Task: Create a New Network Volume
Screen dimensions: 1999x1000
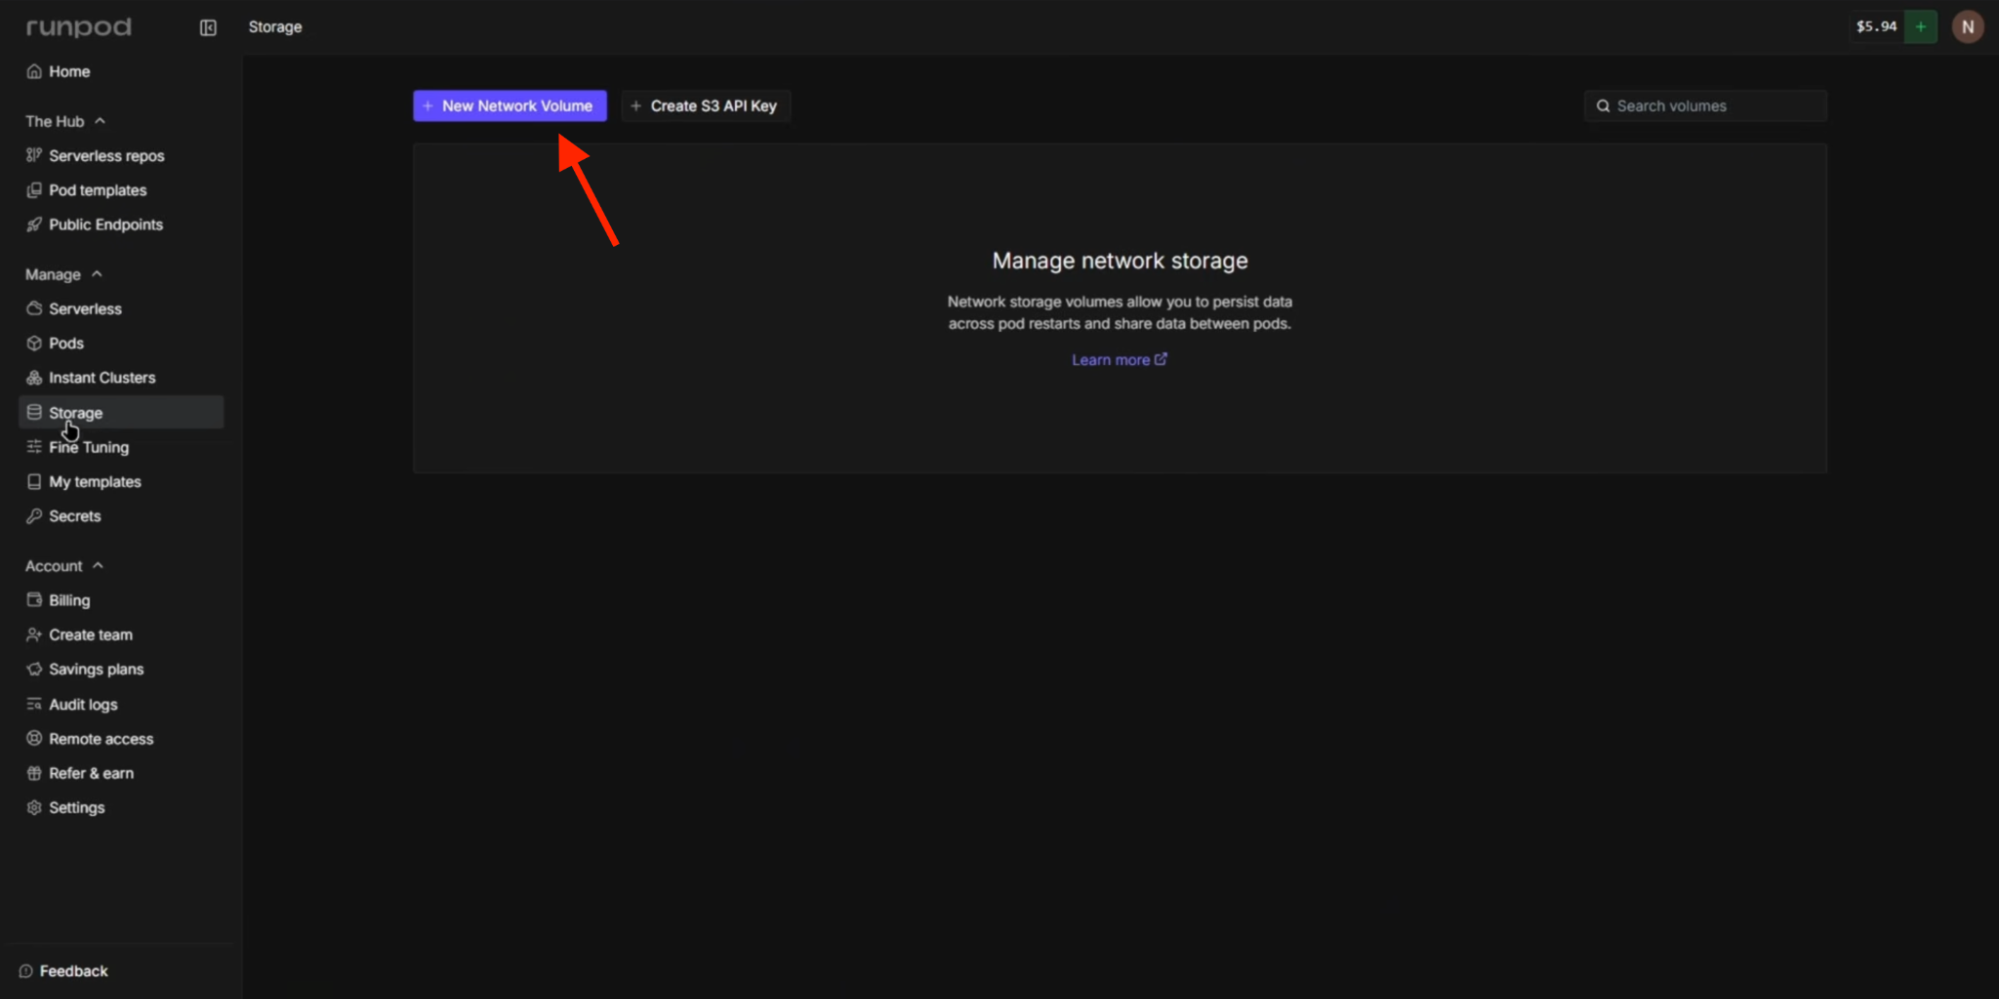Action: (510, 106)
